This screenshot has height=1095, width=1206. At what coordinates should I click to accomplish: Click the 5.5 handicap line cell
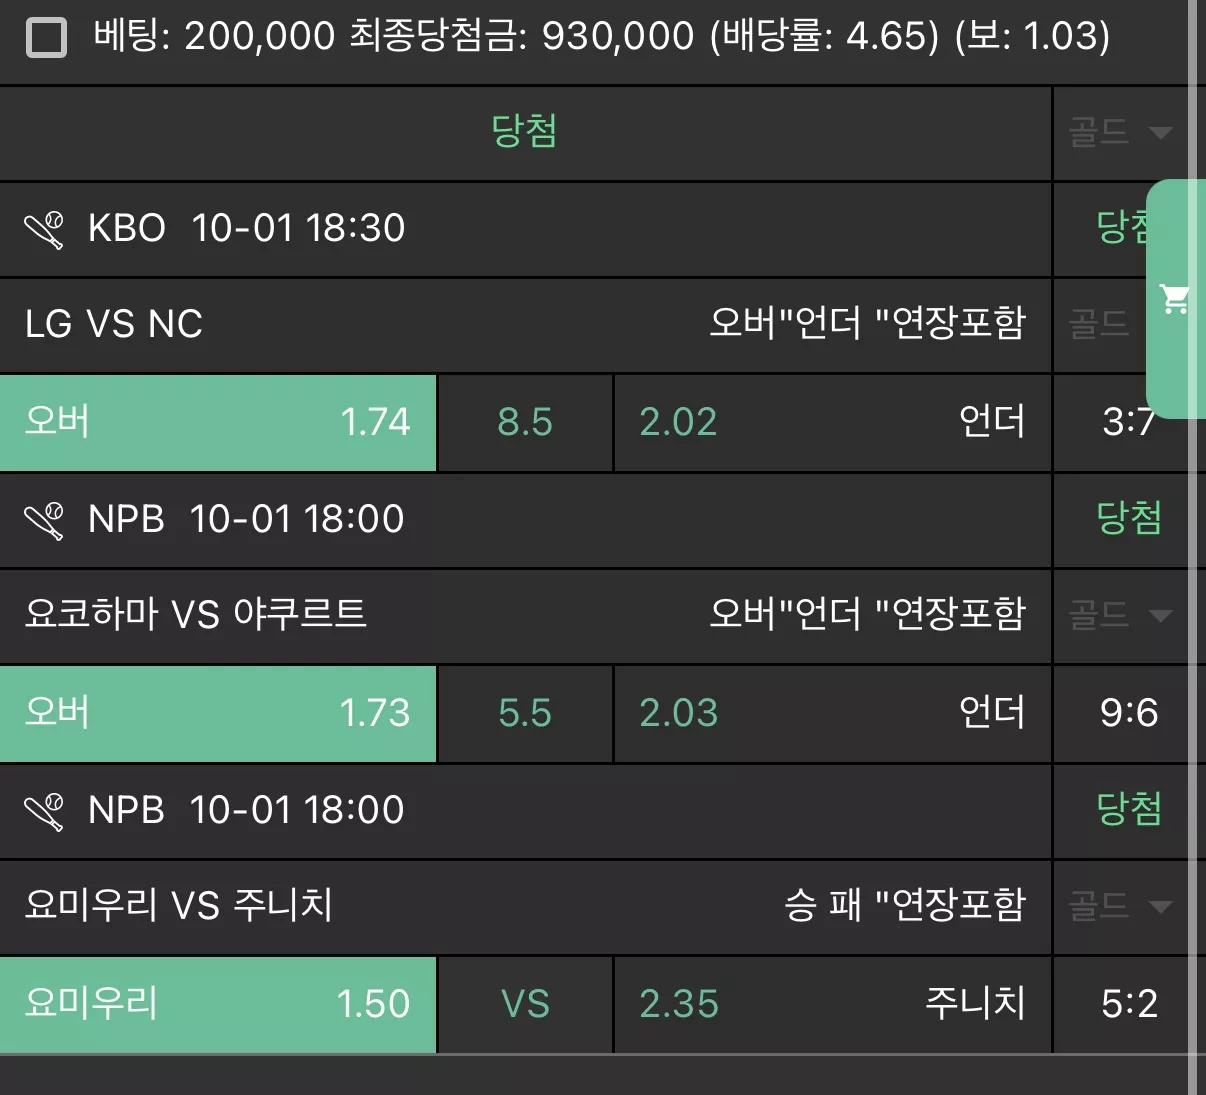(x=525, y=713)
